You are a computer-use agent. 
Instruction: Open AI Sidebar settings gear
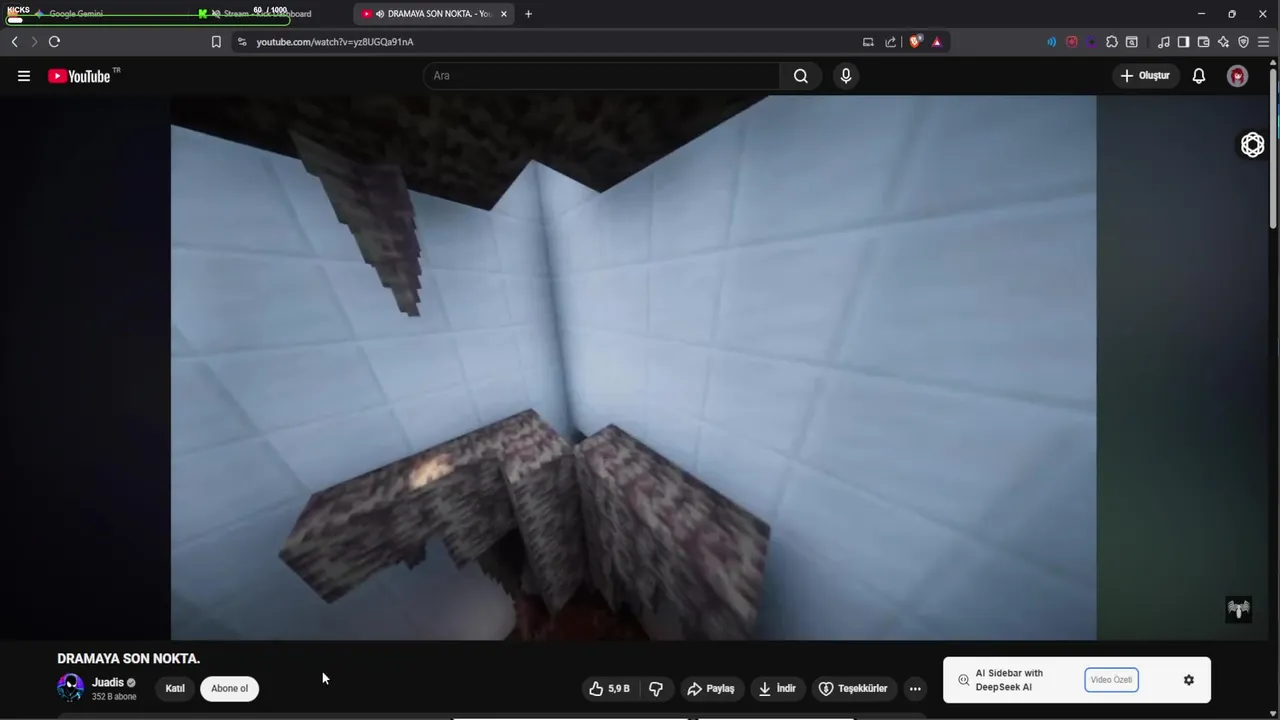[1189, 680]
